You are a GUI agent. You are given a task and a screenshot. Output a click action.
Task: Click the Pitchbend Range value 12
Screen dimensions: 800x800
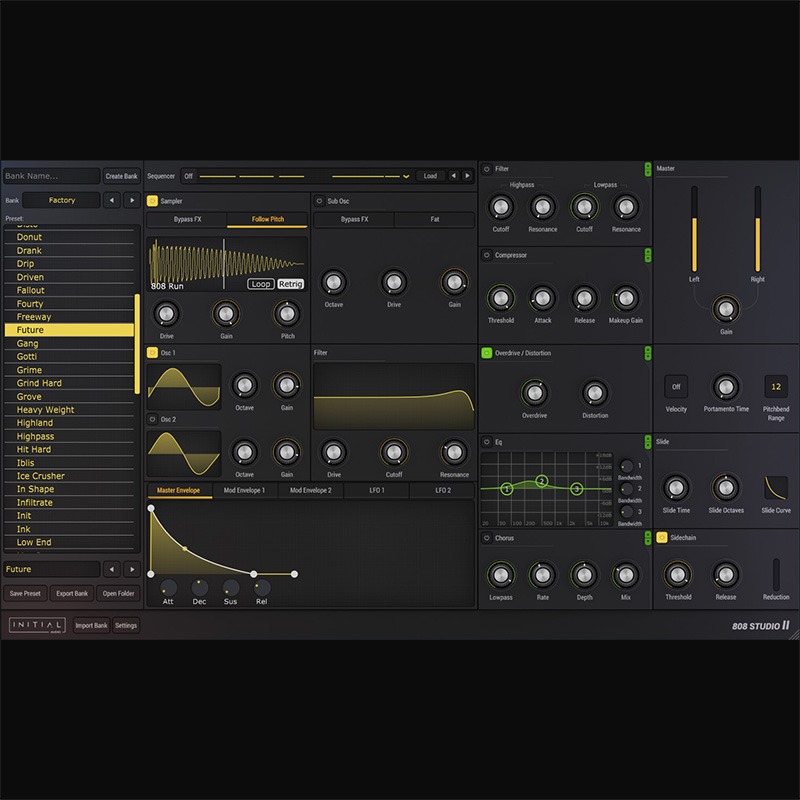pyautogui.click(x=776, y=387)
